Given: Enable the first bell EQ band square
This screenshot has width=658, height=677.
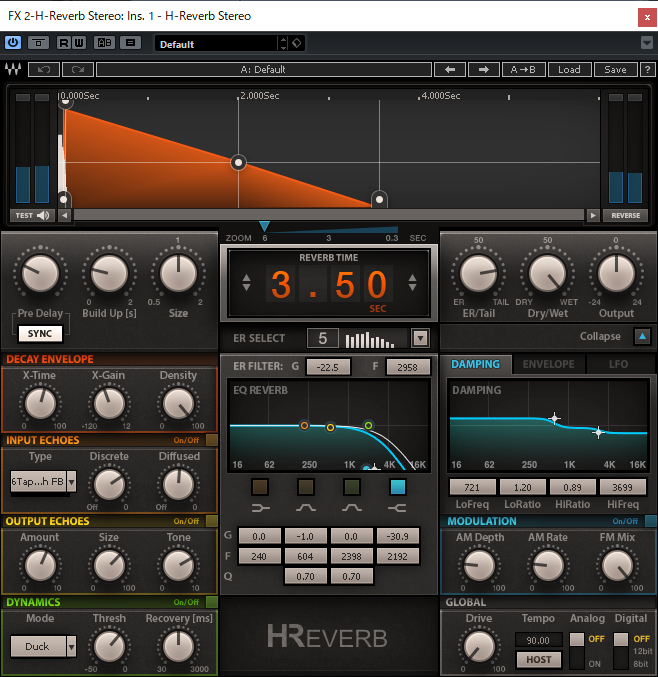Looking at the screenshot, I should [x=306, y=487].
